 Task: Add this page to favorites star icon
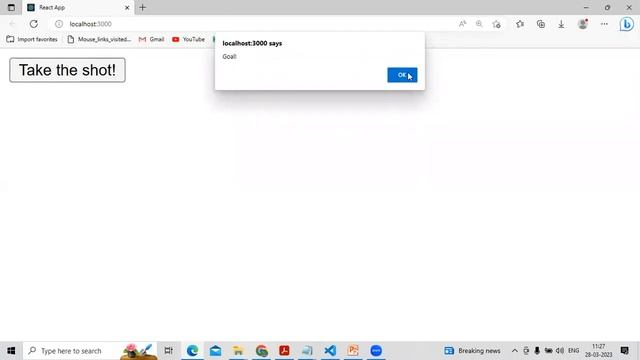tap(496, 24)
